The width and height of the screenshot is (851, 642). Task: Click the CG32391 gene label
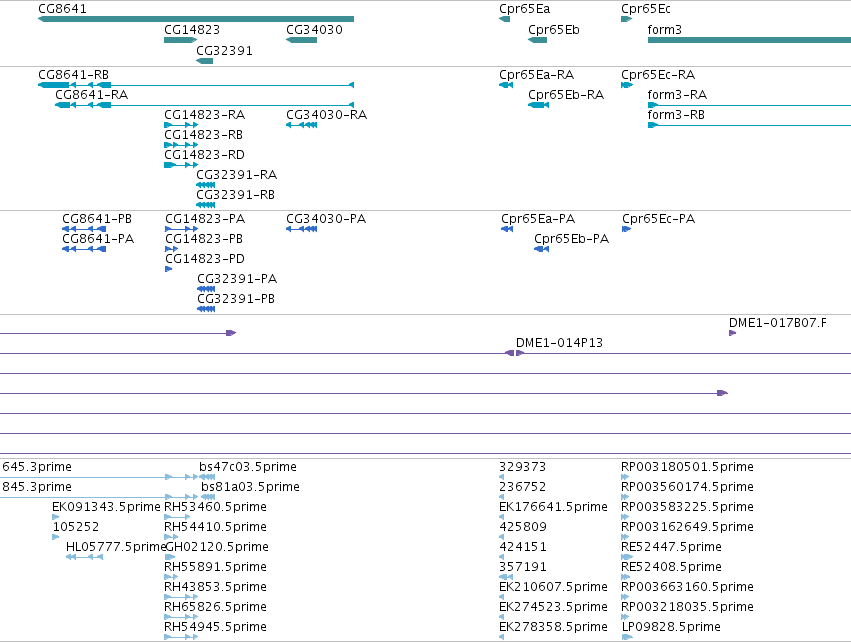click(x=224, y=50)
